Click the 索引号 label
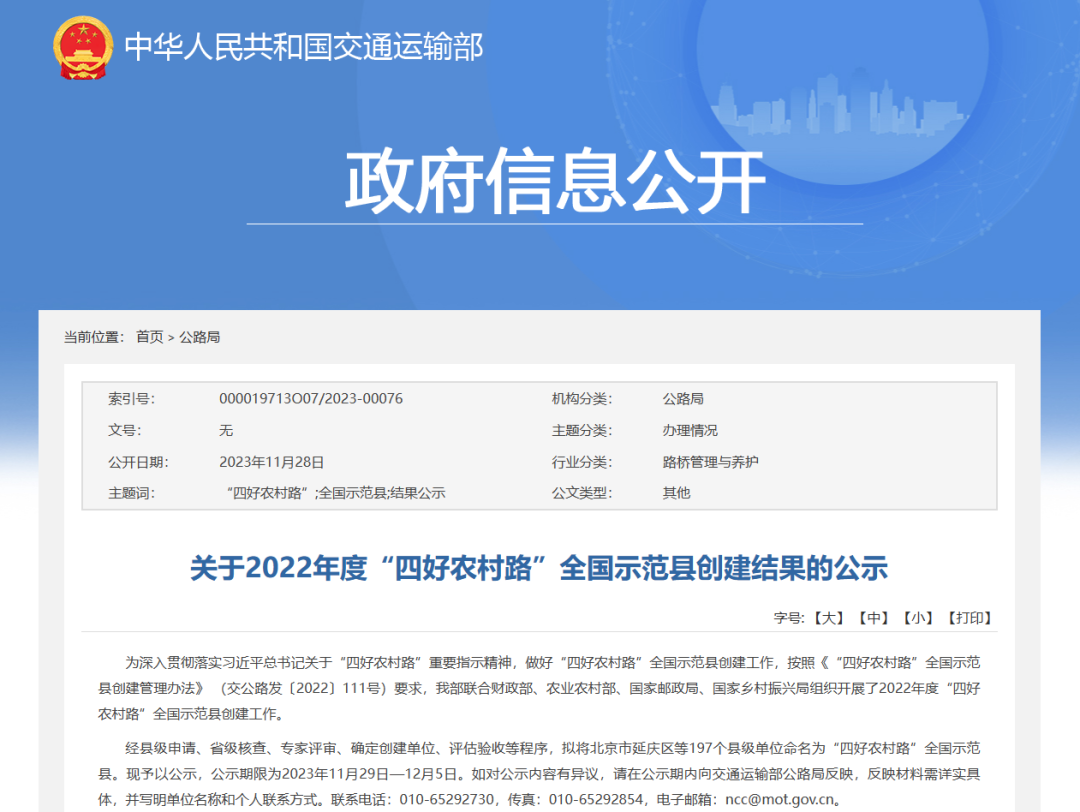The image size is (1080, 812). click(131, 399)
